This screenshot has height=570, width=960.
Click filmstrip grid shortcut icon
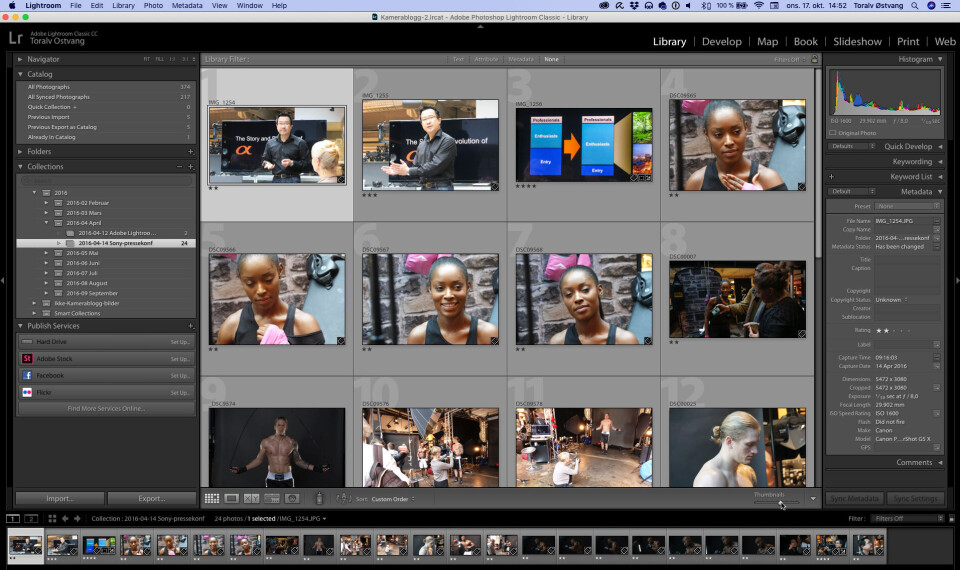click(52, 519)
